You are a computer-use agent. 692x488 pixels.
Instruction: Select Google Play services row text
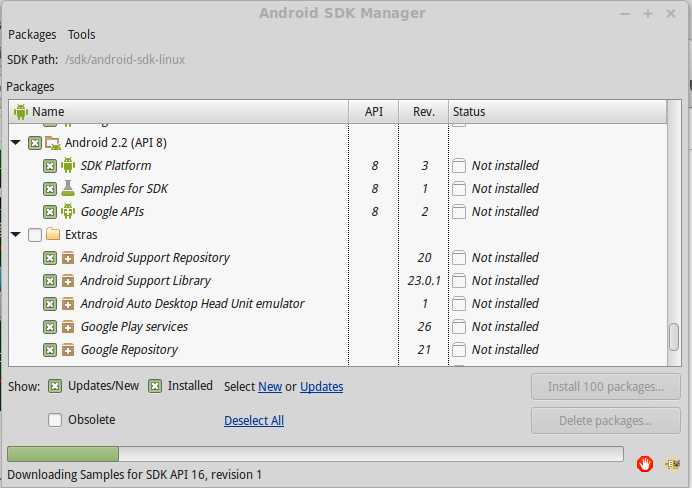click(134, 327)
